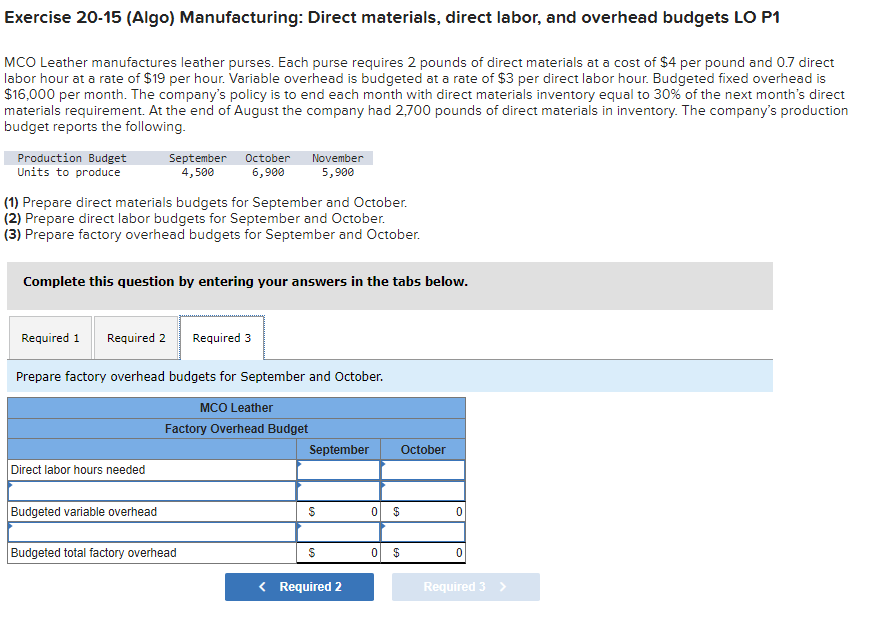Click October Budgeted variable overhead total cell
875x630 pixels.
tap(423, 512)
